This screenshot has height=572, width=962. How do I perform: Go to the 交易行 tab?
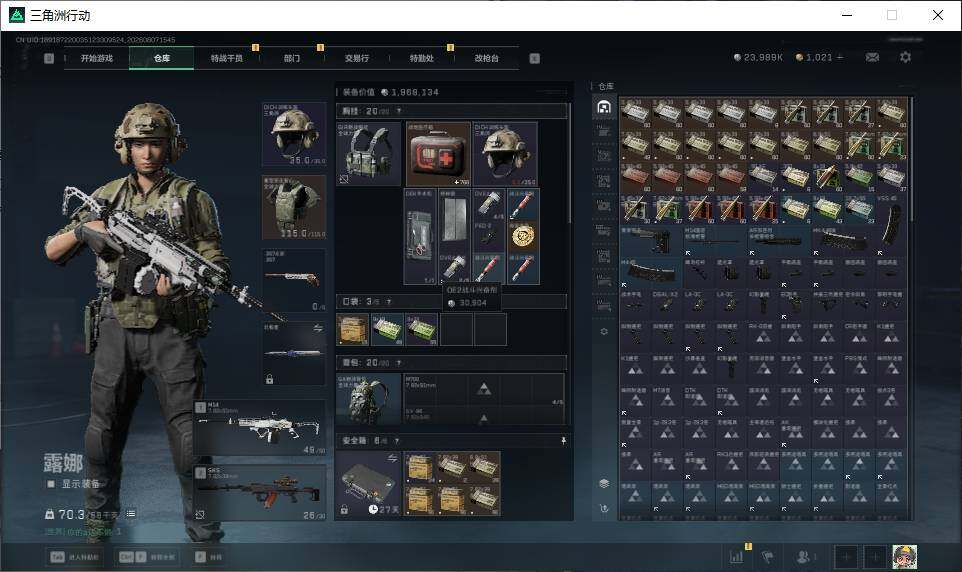357,58
